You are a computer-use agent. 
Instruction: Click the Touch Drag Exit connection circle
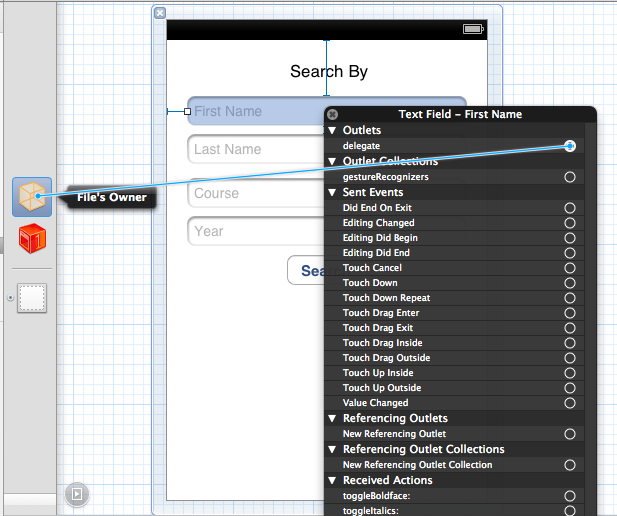pyautogui.click(x=570, y=328)
